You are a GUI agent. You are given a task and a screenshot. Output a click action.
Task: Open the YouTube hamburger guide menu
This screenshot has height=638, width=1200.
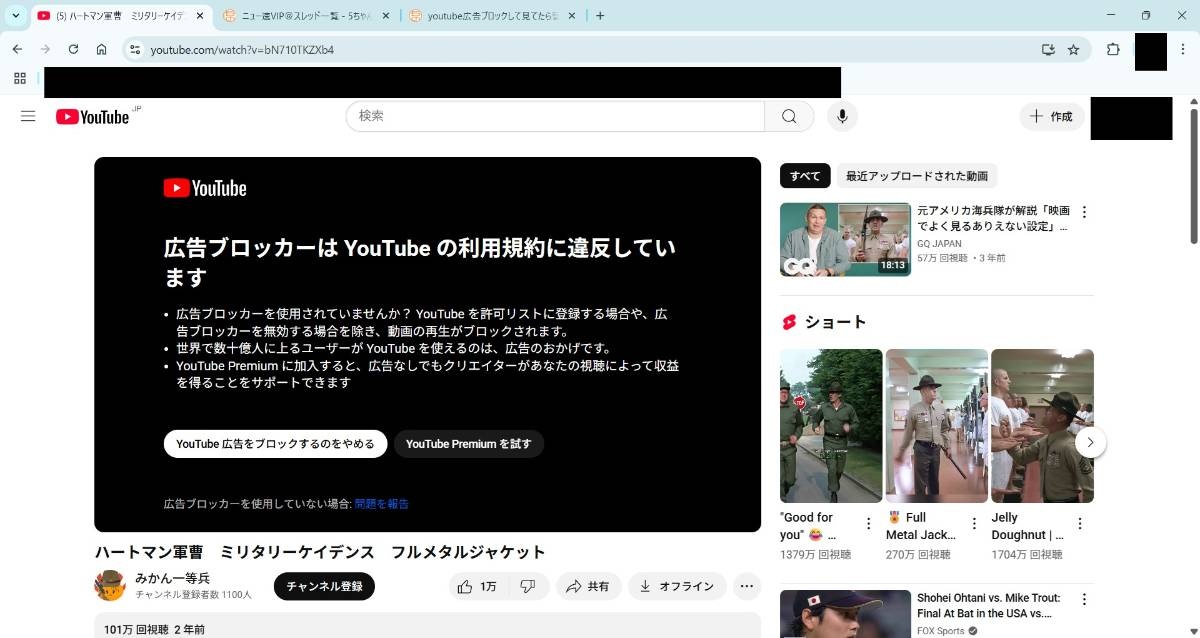[x=28, y=116]
